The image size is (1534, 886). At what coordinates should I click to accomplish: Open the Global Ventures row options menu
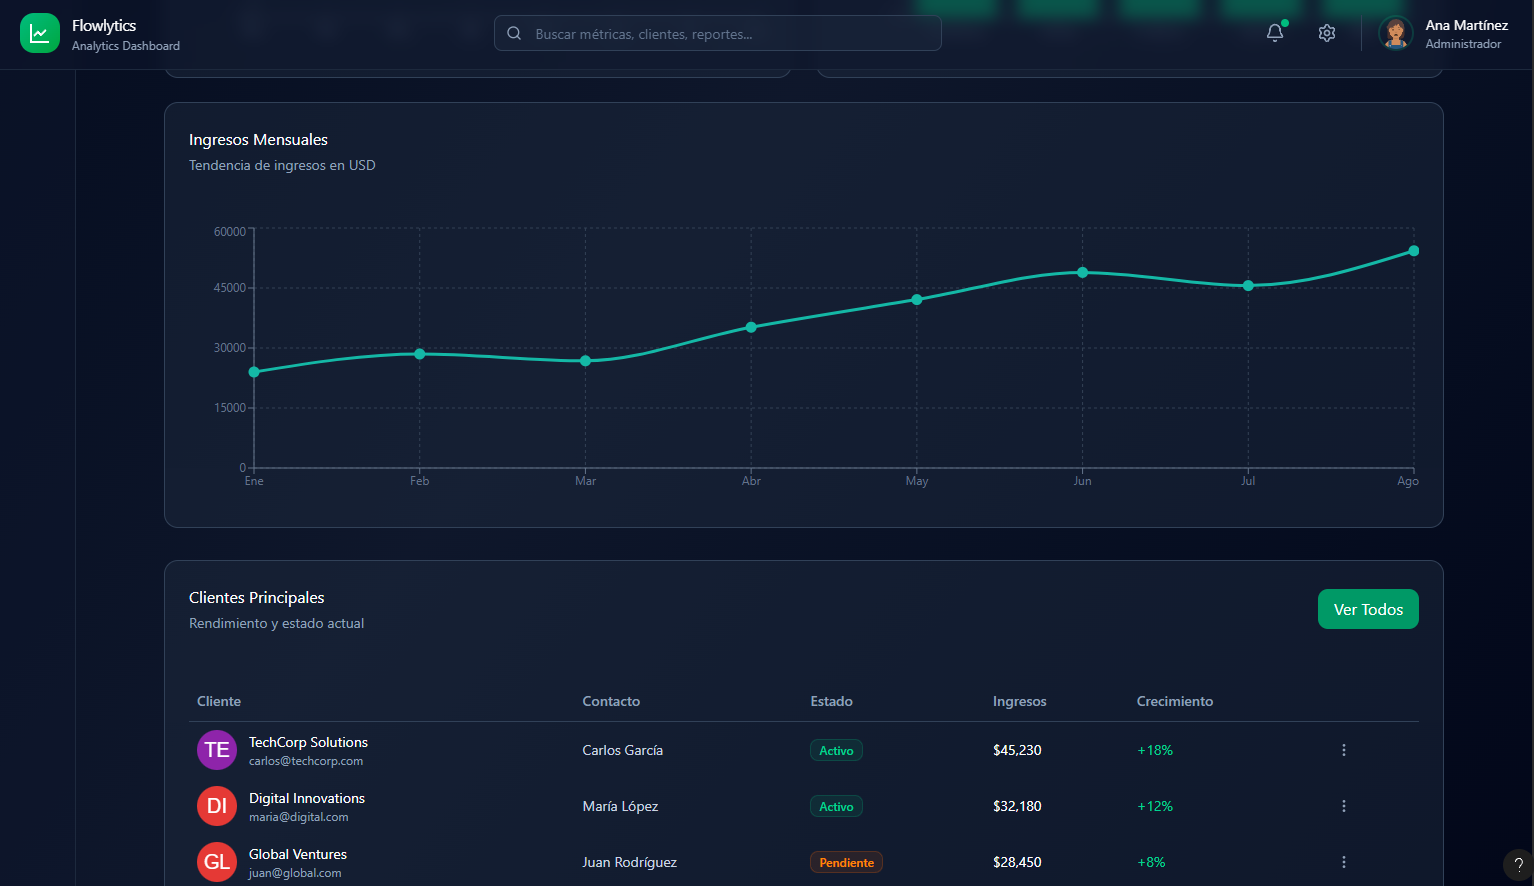pos(1344,862)
